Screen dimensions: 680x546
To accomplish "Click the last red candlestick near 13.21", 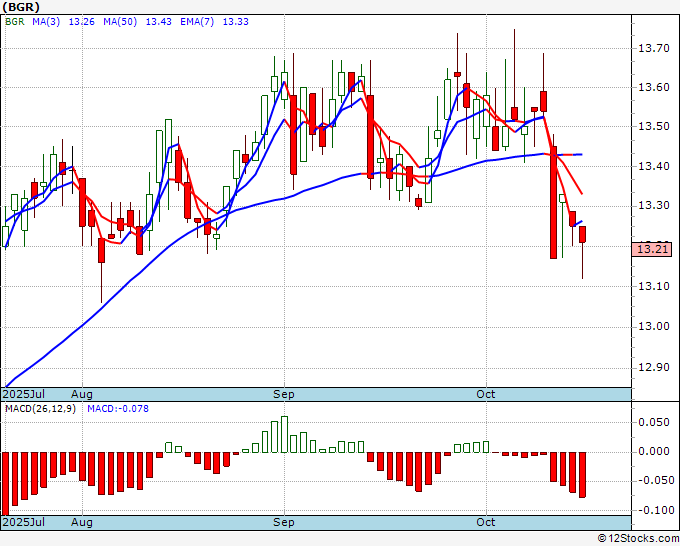I will (582, 234).
